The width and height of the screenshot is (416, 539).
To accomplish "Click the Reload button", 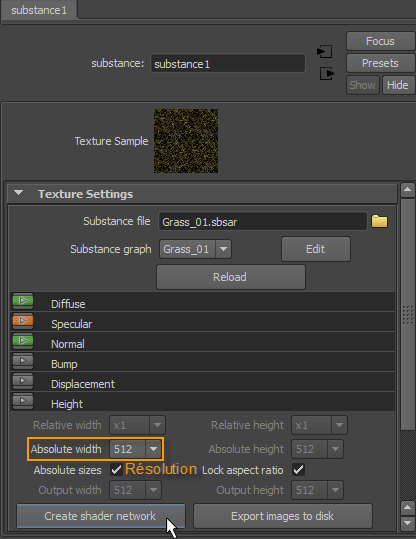I will (231, 277).
